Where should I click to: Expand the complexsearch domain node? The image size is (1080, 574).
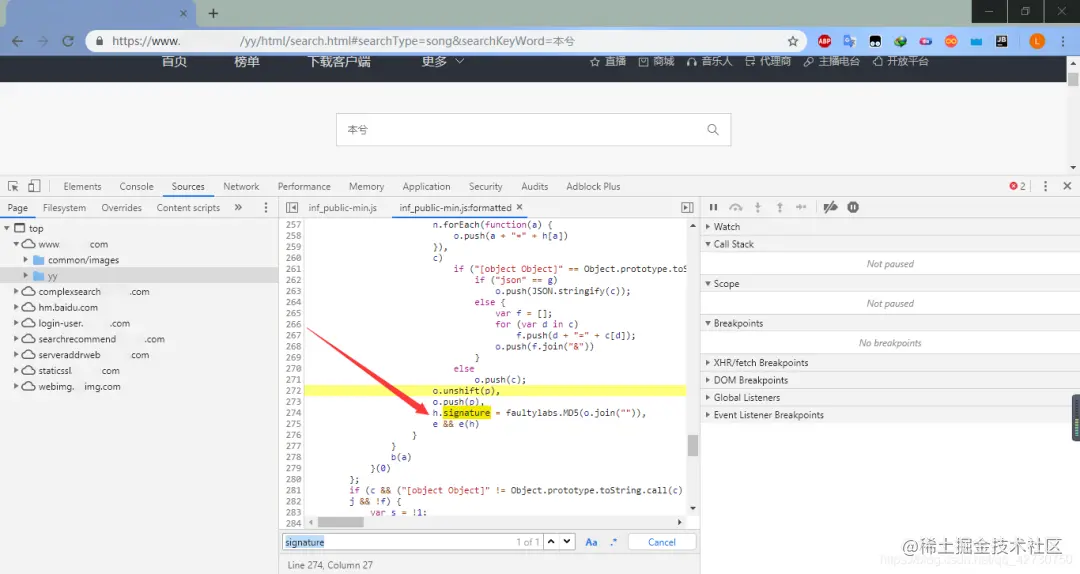16,291
